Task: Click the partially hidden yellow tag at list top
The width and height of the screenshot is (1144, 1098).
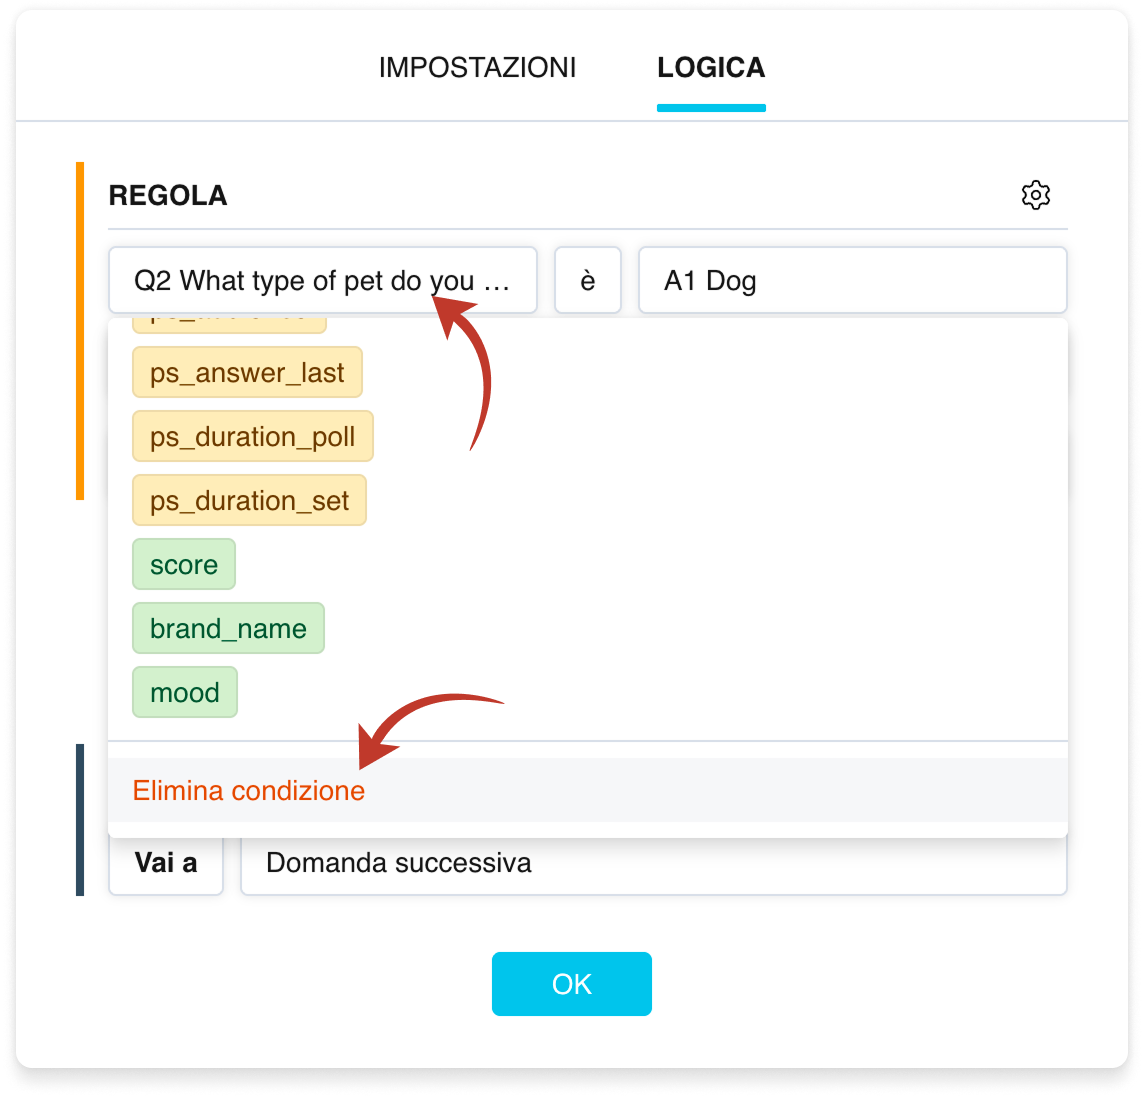Action: tap(229, 325)
